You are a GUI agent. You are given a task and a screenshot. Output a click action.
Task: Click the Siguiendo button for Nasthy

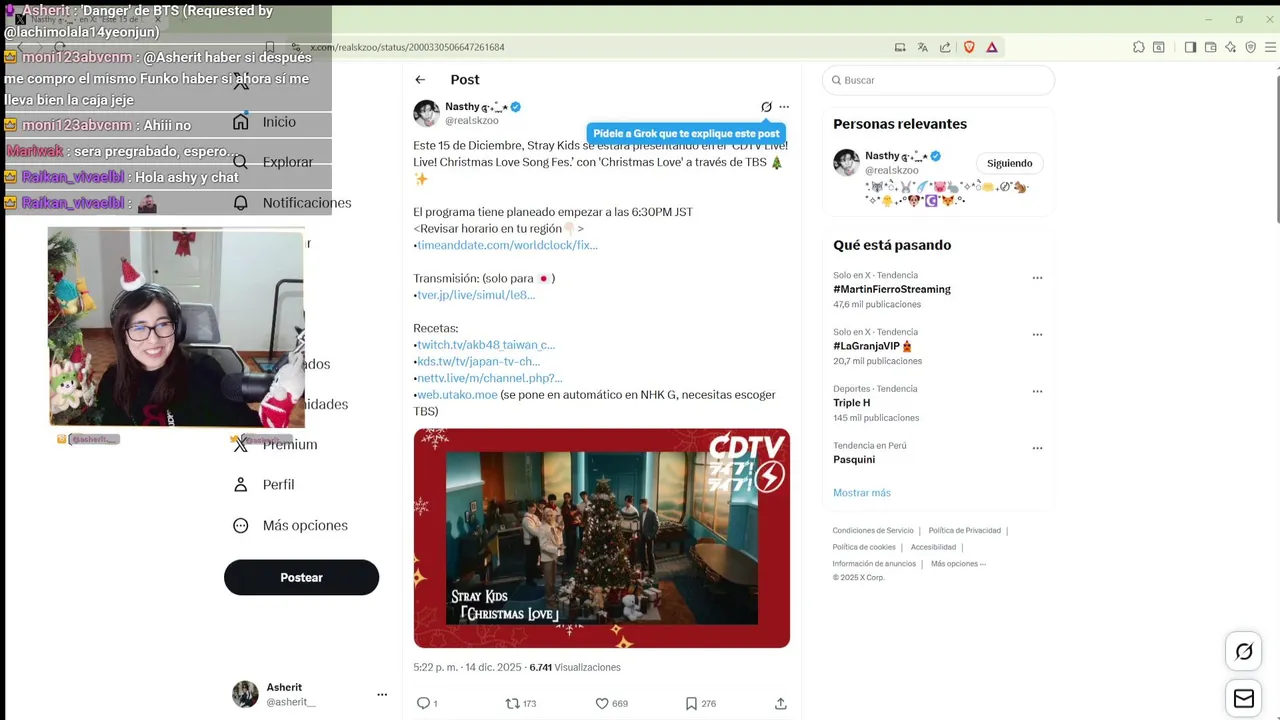[x=1009, y=163]
